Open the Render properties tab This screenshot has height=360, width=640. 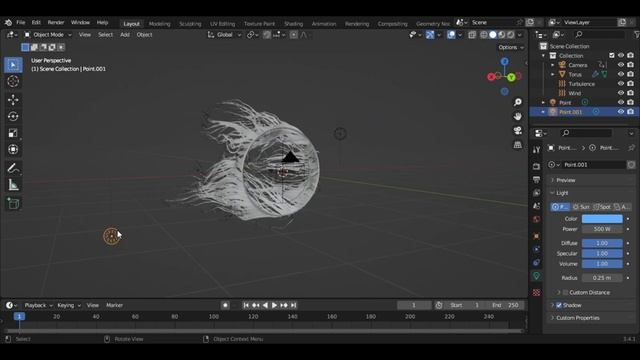point(536,166)
